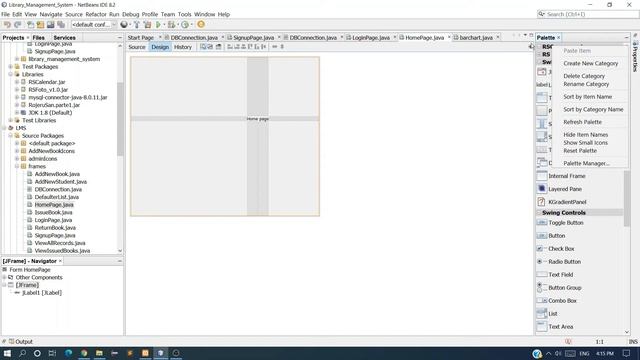Open Task View on the taskbar
The width and height of the screenshot is (640, 360).
(52, 353)
